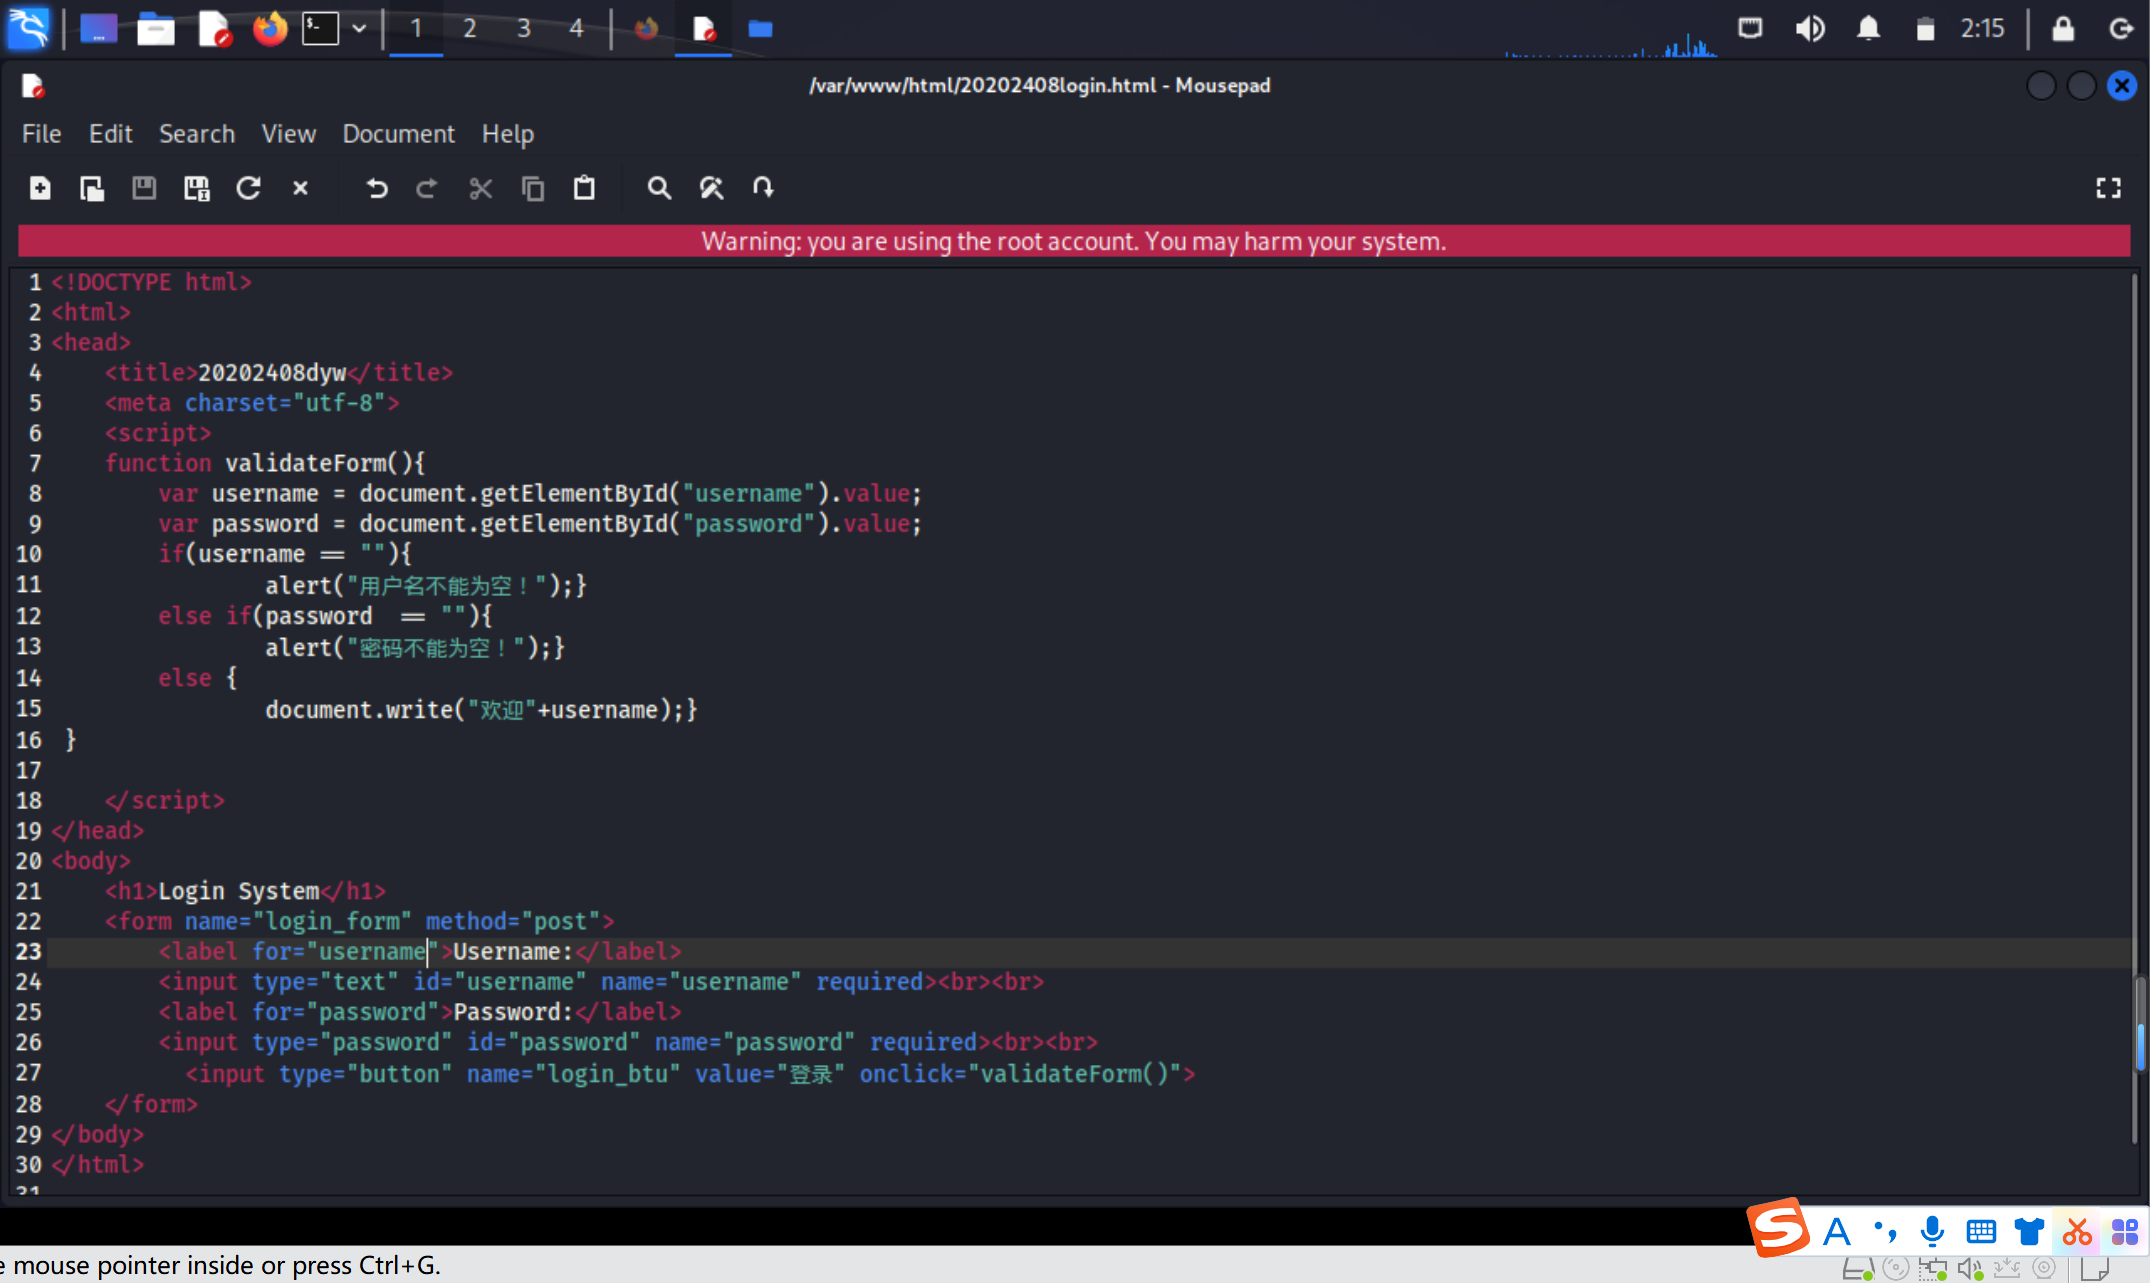Place cursor on line 4 title text

pos(272,373)
